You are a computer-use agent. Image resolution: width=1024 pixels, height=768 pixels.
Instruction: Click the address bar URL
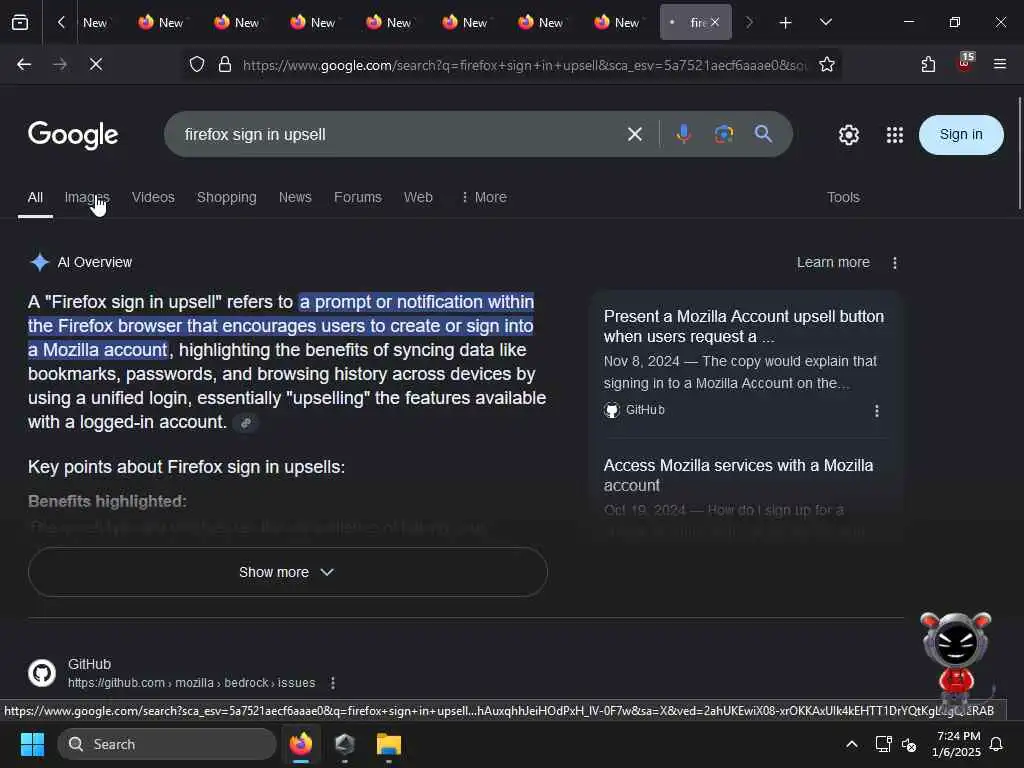tap(524, 65)
